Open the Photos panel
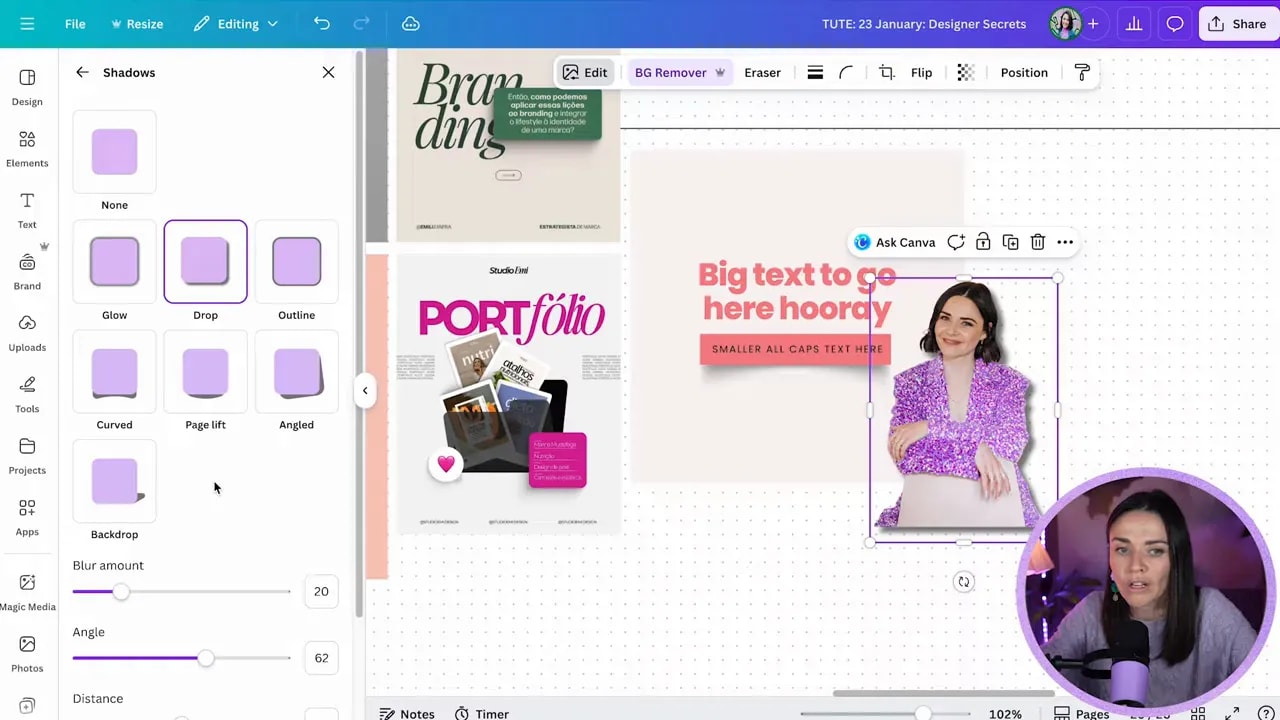 (27, 655)
